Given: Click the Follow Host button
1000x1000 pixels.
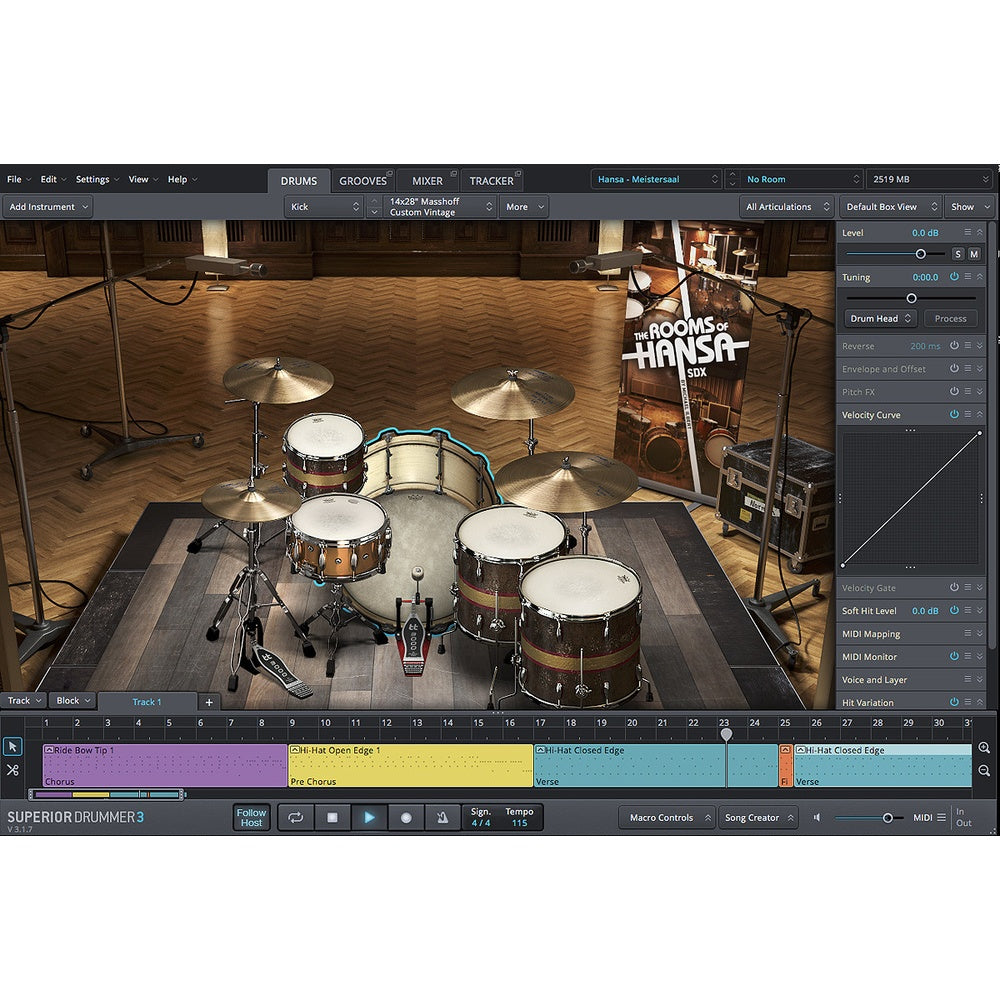Looking at the screenshot, I should pos(252,817).
